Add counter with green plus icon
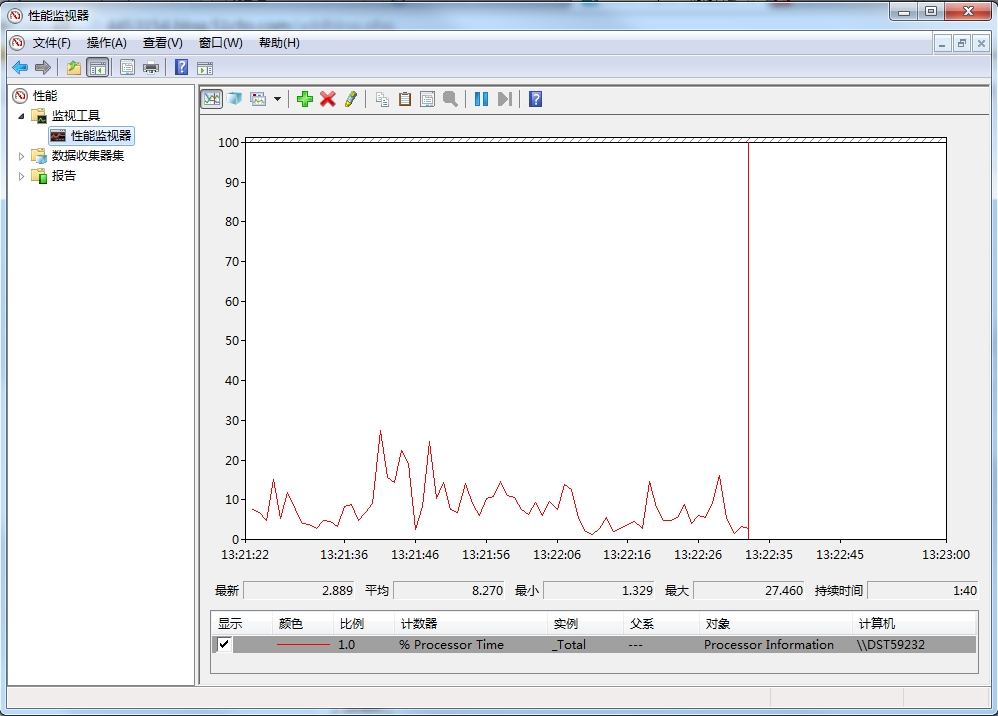Screen dimensions: 998x716 305,99
